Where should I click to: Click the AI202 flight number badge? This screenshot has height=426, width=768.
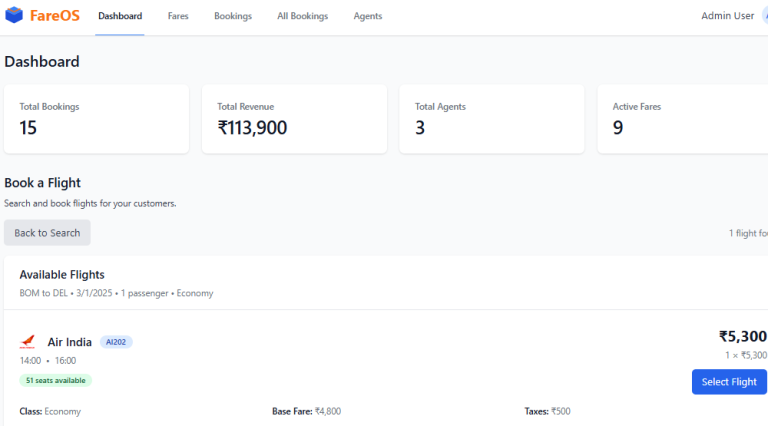click(x=116, y=342)
